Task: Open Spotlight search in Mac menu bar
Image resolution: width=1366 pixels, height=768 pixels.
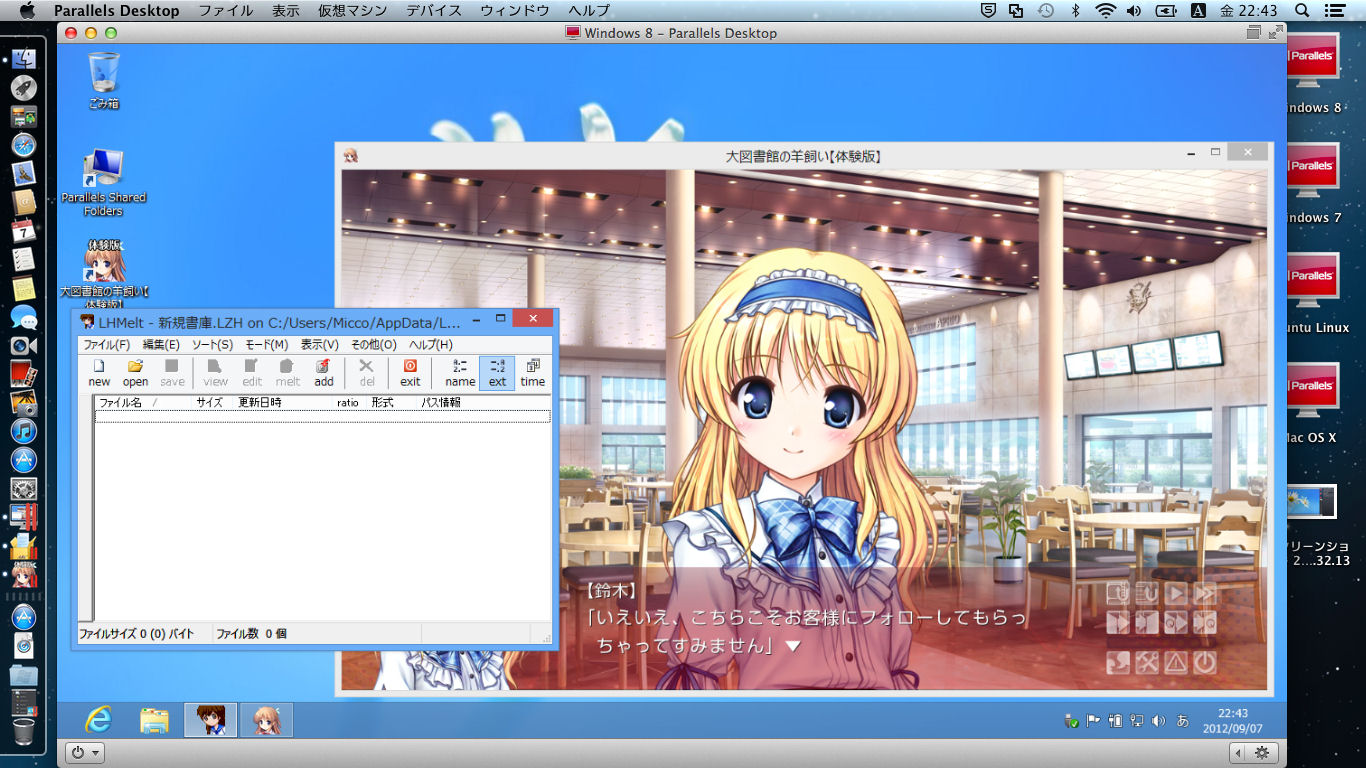Action: [x=1302, y=10]
